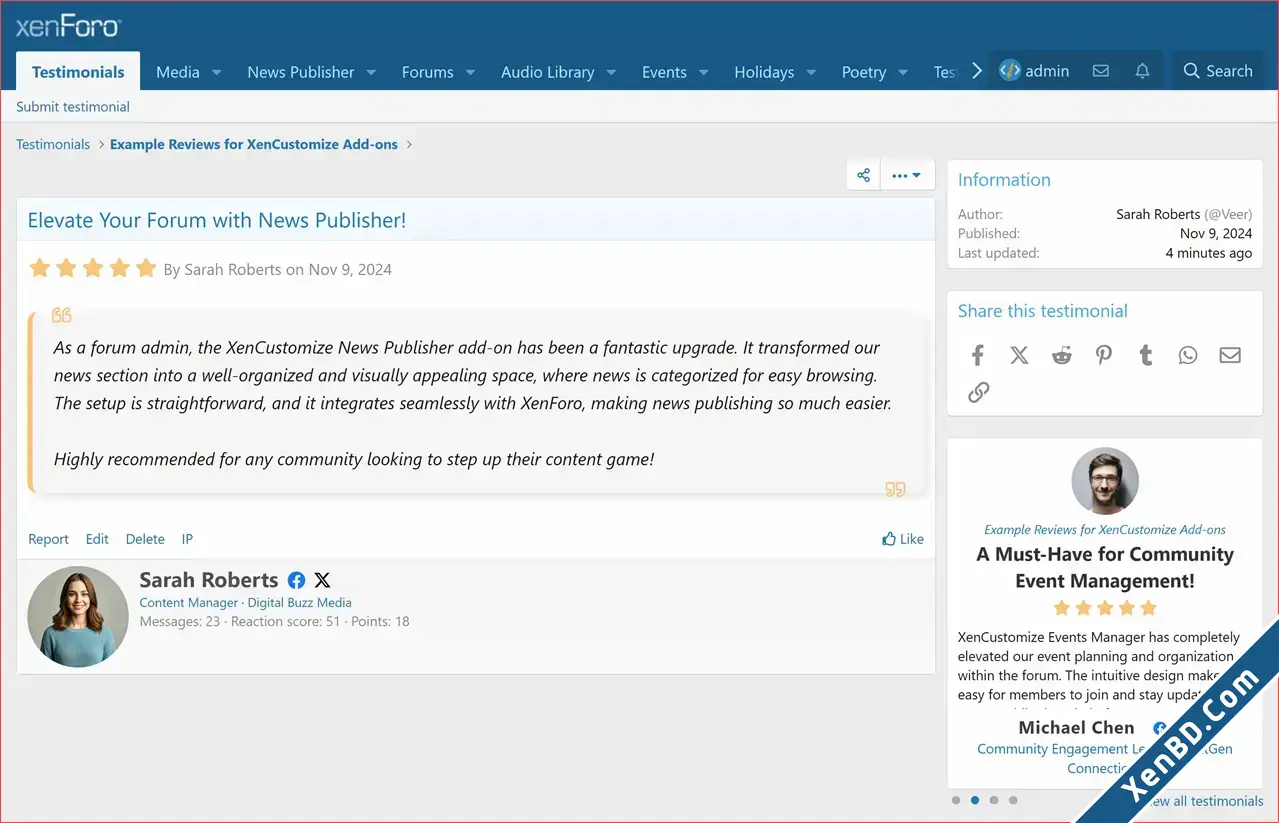Screen dimensions: 1279x823
Task: Like this testimonial
Action: pos(903,539)
